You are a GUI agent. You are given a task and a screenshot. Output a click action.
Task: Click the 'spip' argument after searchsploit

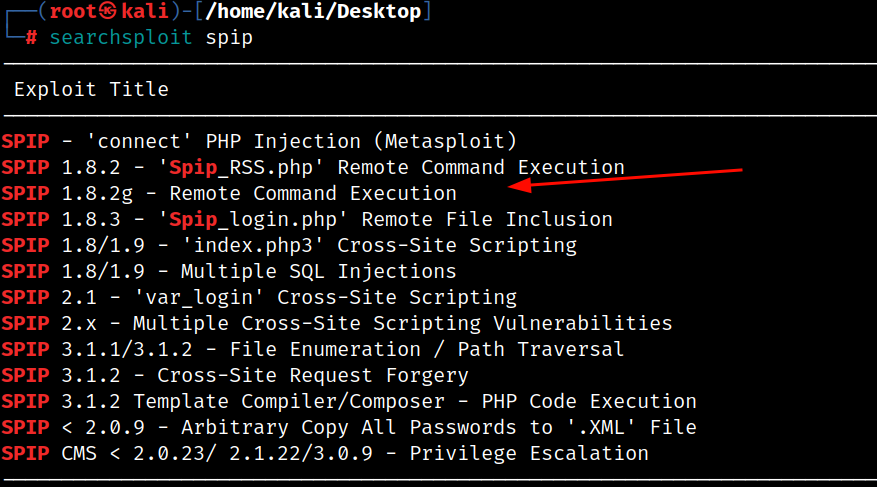[x=229, y=39]
